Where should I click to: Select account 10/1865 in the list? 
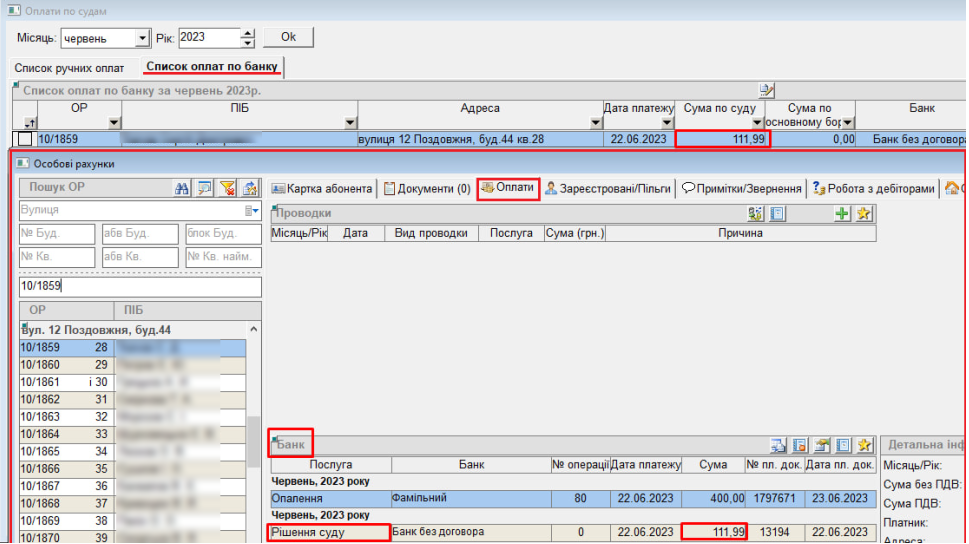point(40,451)
